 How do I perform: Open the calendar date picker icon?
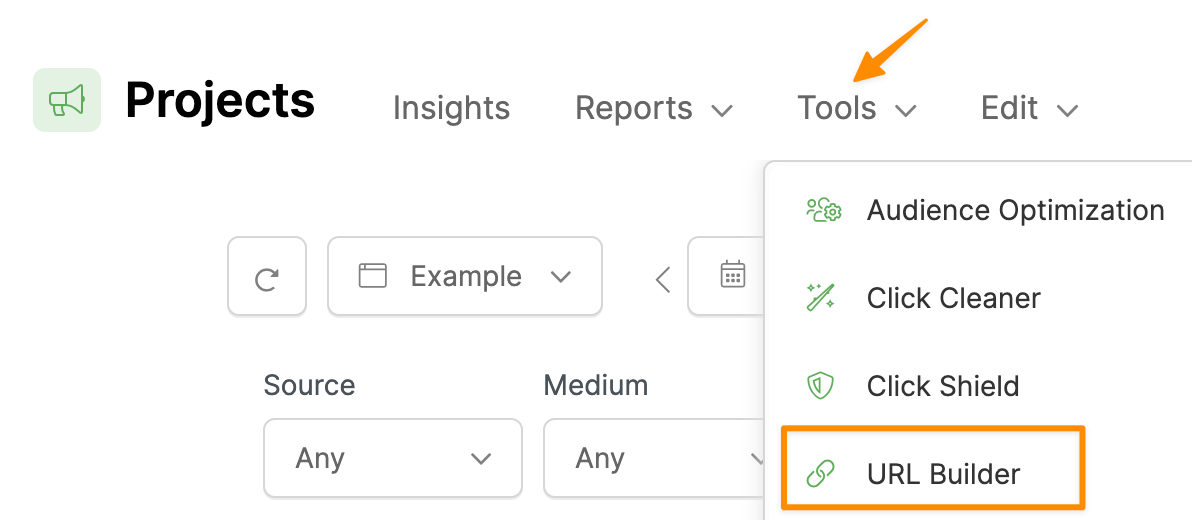pos(732,275)
